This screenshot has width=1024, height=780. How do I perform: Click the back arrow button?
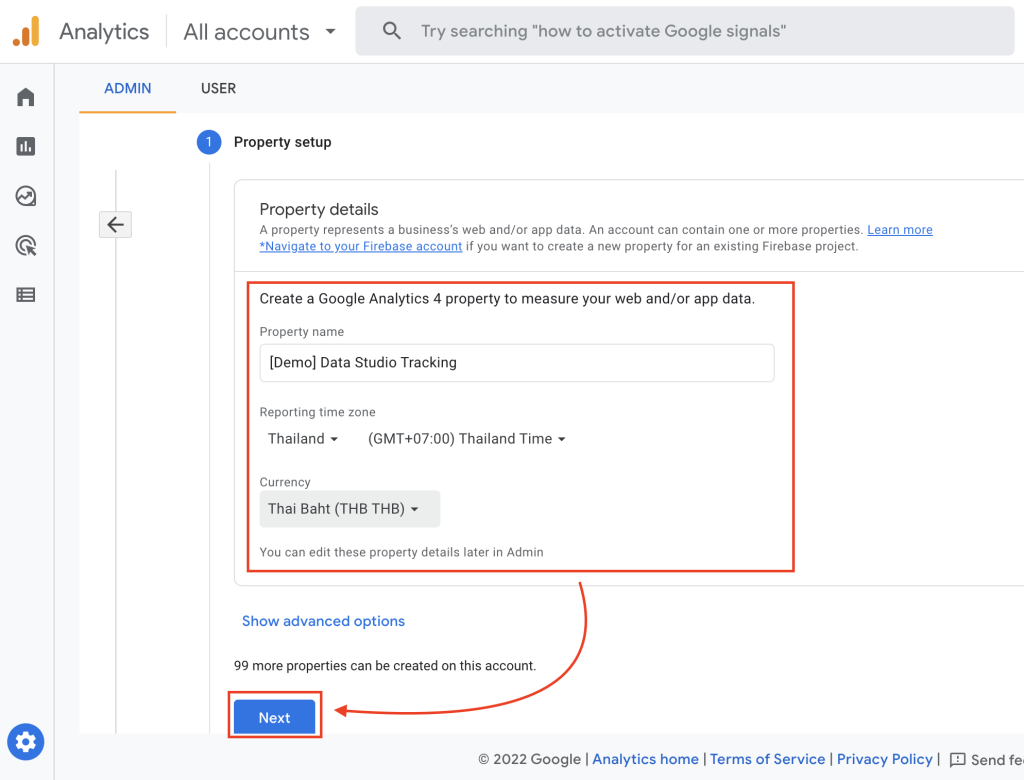tap(116, 225)
